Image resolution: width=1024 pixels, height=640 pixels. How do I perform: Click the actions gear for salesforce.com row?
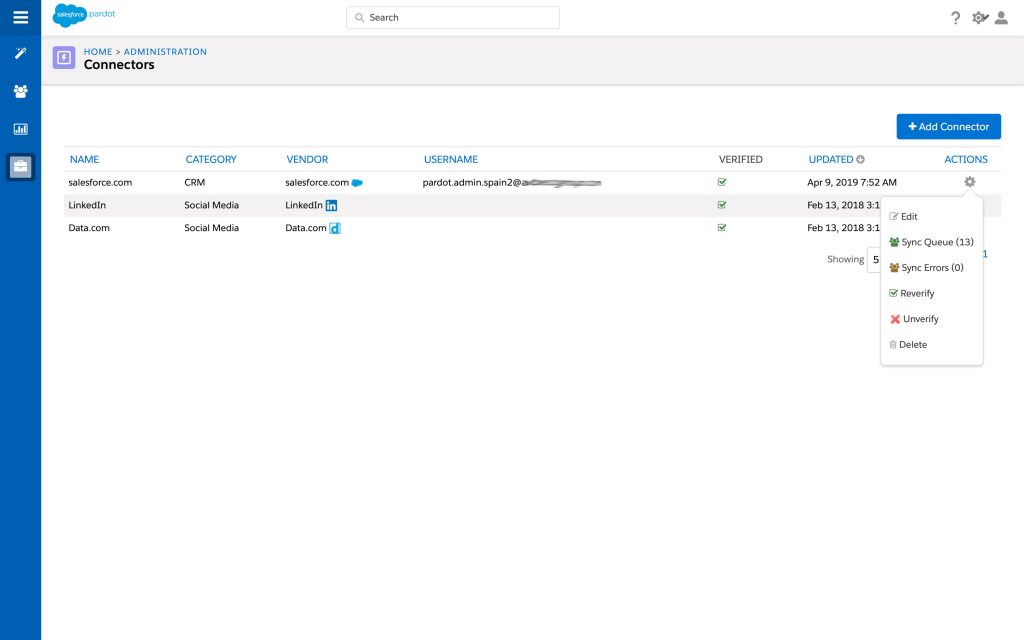click(x=970, y=182)
